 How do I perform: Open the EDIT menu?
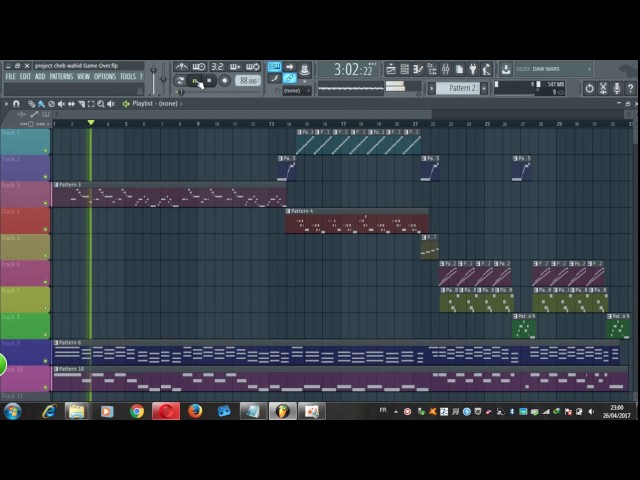25,77
